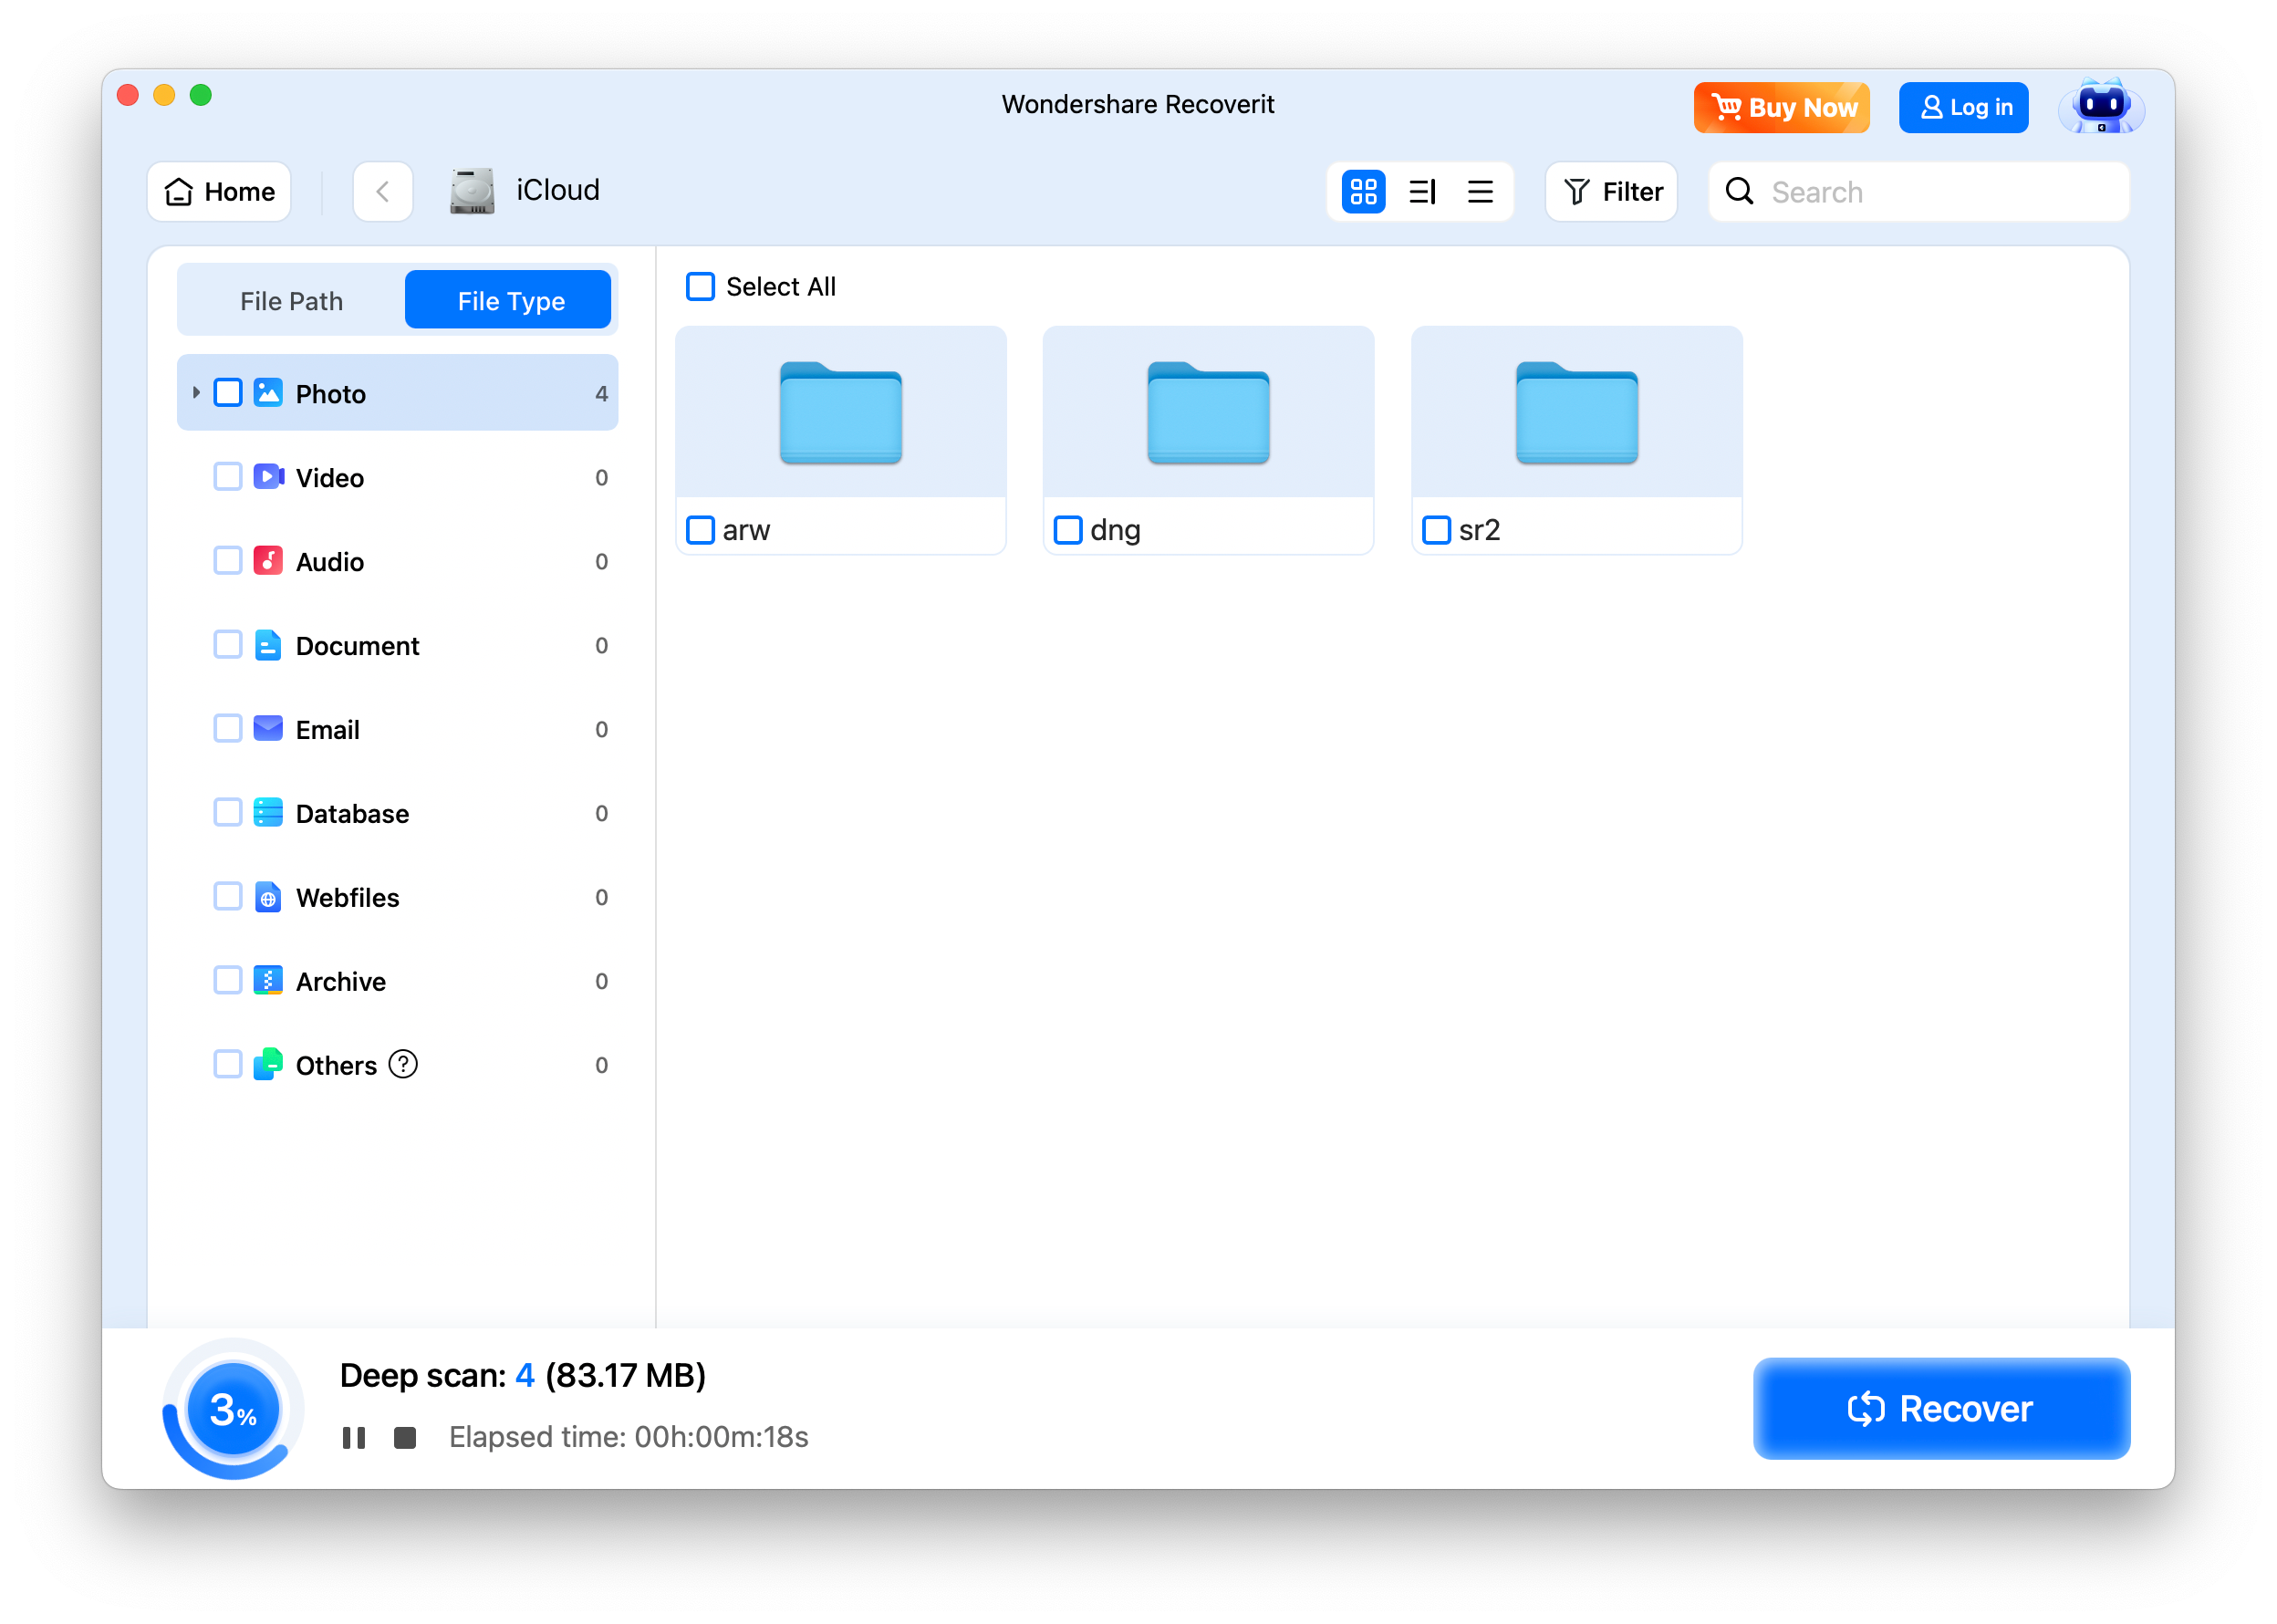Check the Email category checkbox

[228, 729]
